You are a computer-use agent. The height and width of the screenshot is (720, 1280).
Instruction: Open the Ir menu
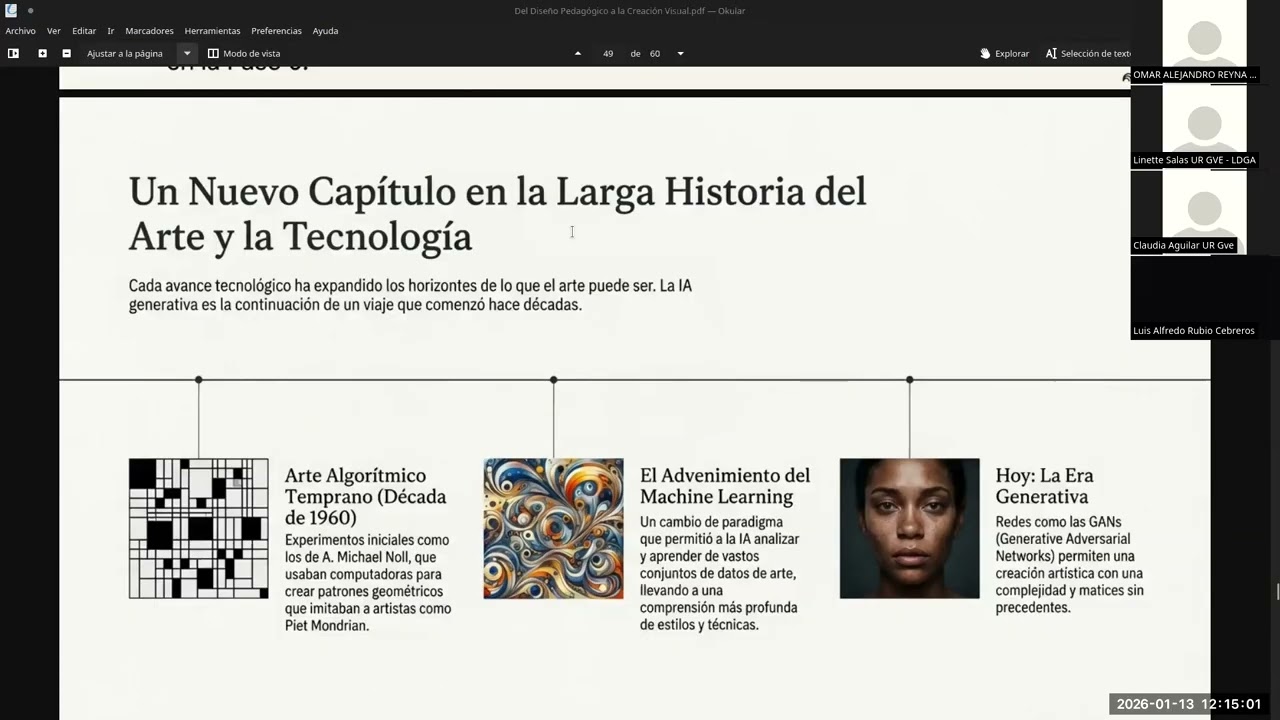[111, 31]
